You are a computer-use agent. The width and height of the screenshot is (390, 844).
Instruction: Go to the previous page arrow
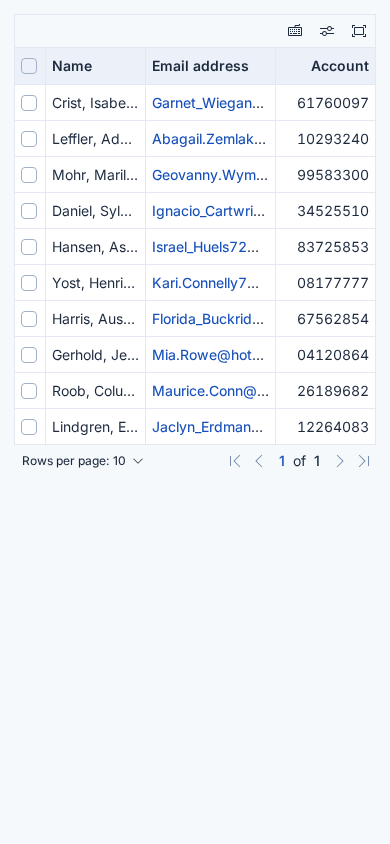click(259, 461)
